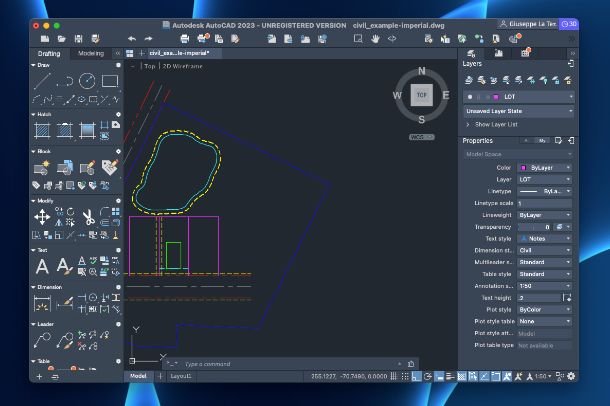Screen dimensions: 610x406
Task: Select the Trim scissors tool
Action: point(88,217)
